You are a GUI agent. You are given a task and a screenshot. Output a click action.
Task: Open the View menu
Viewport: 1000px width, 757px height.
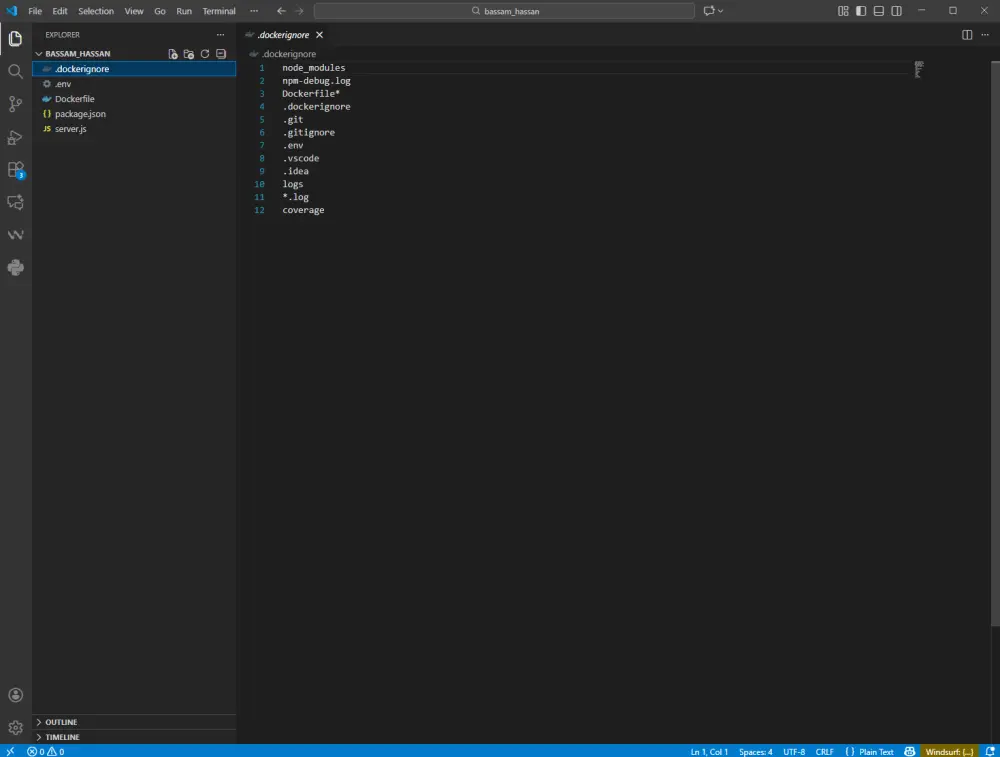(133, 11)
